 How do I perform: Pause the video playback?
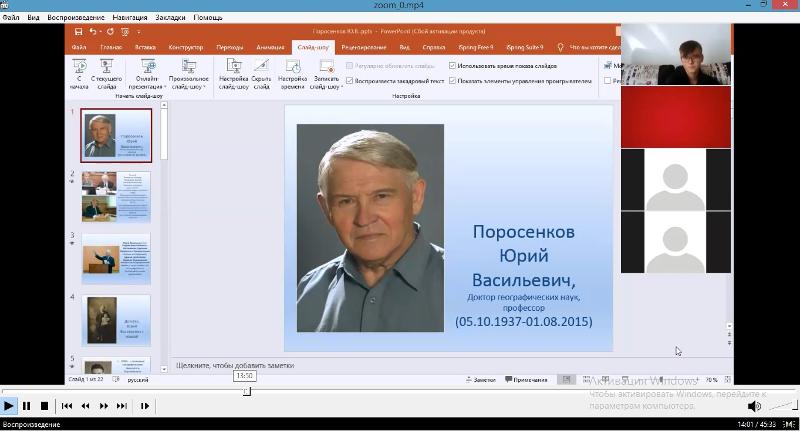coord(27,406)
